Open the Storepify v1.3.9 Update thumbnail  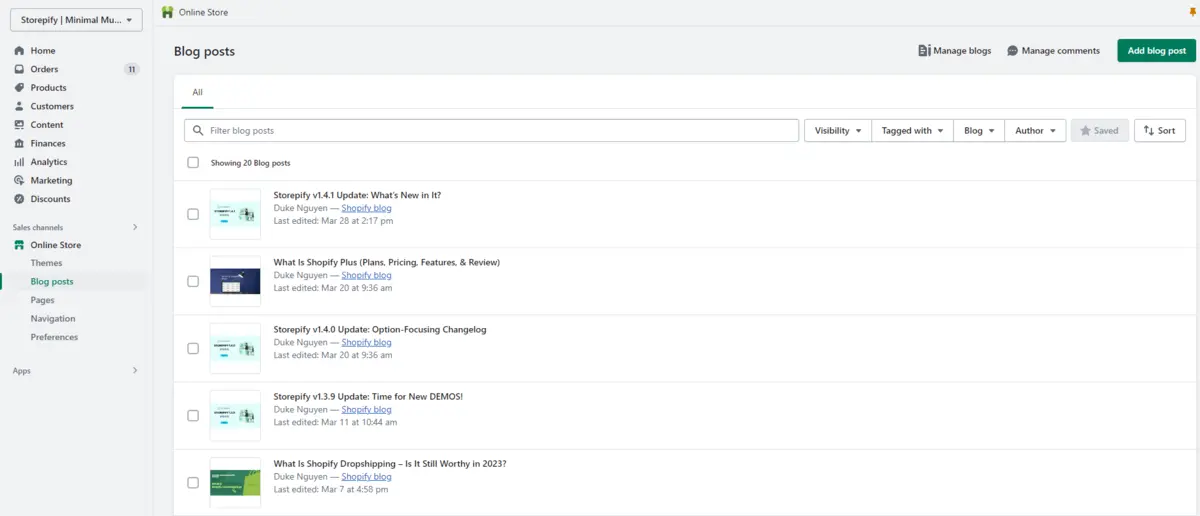[x=235, y=415]
